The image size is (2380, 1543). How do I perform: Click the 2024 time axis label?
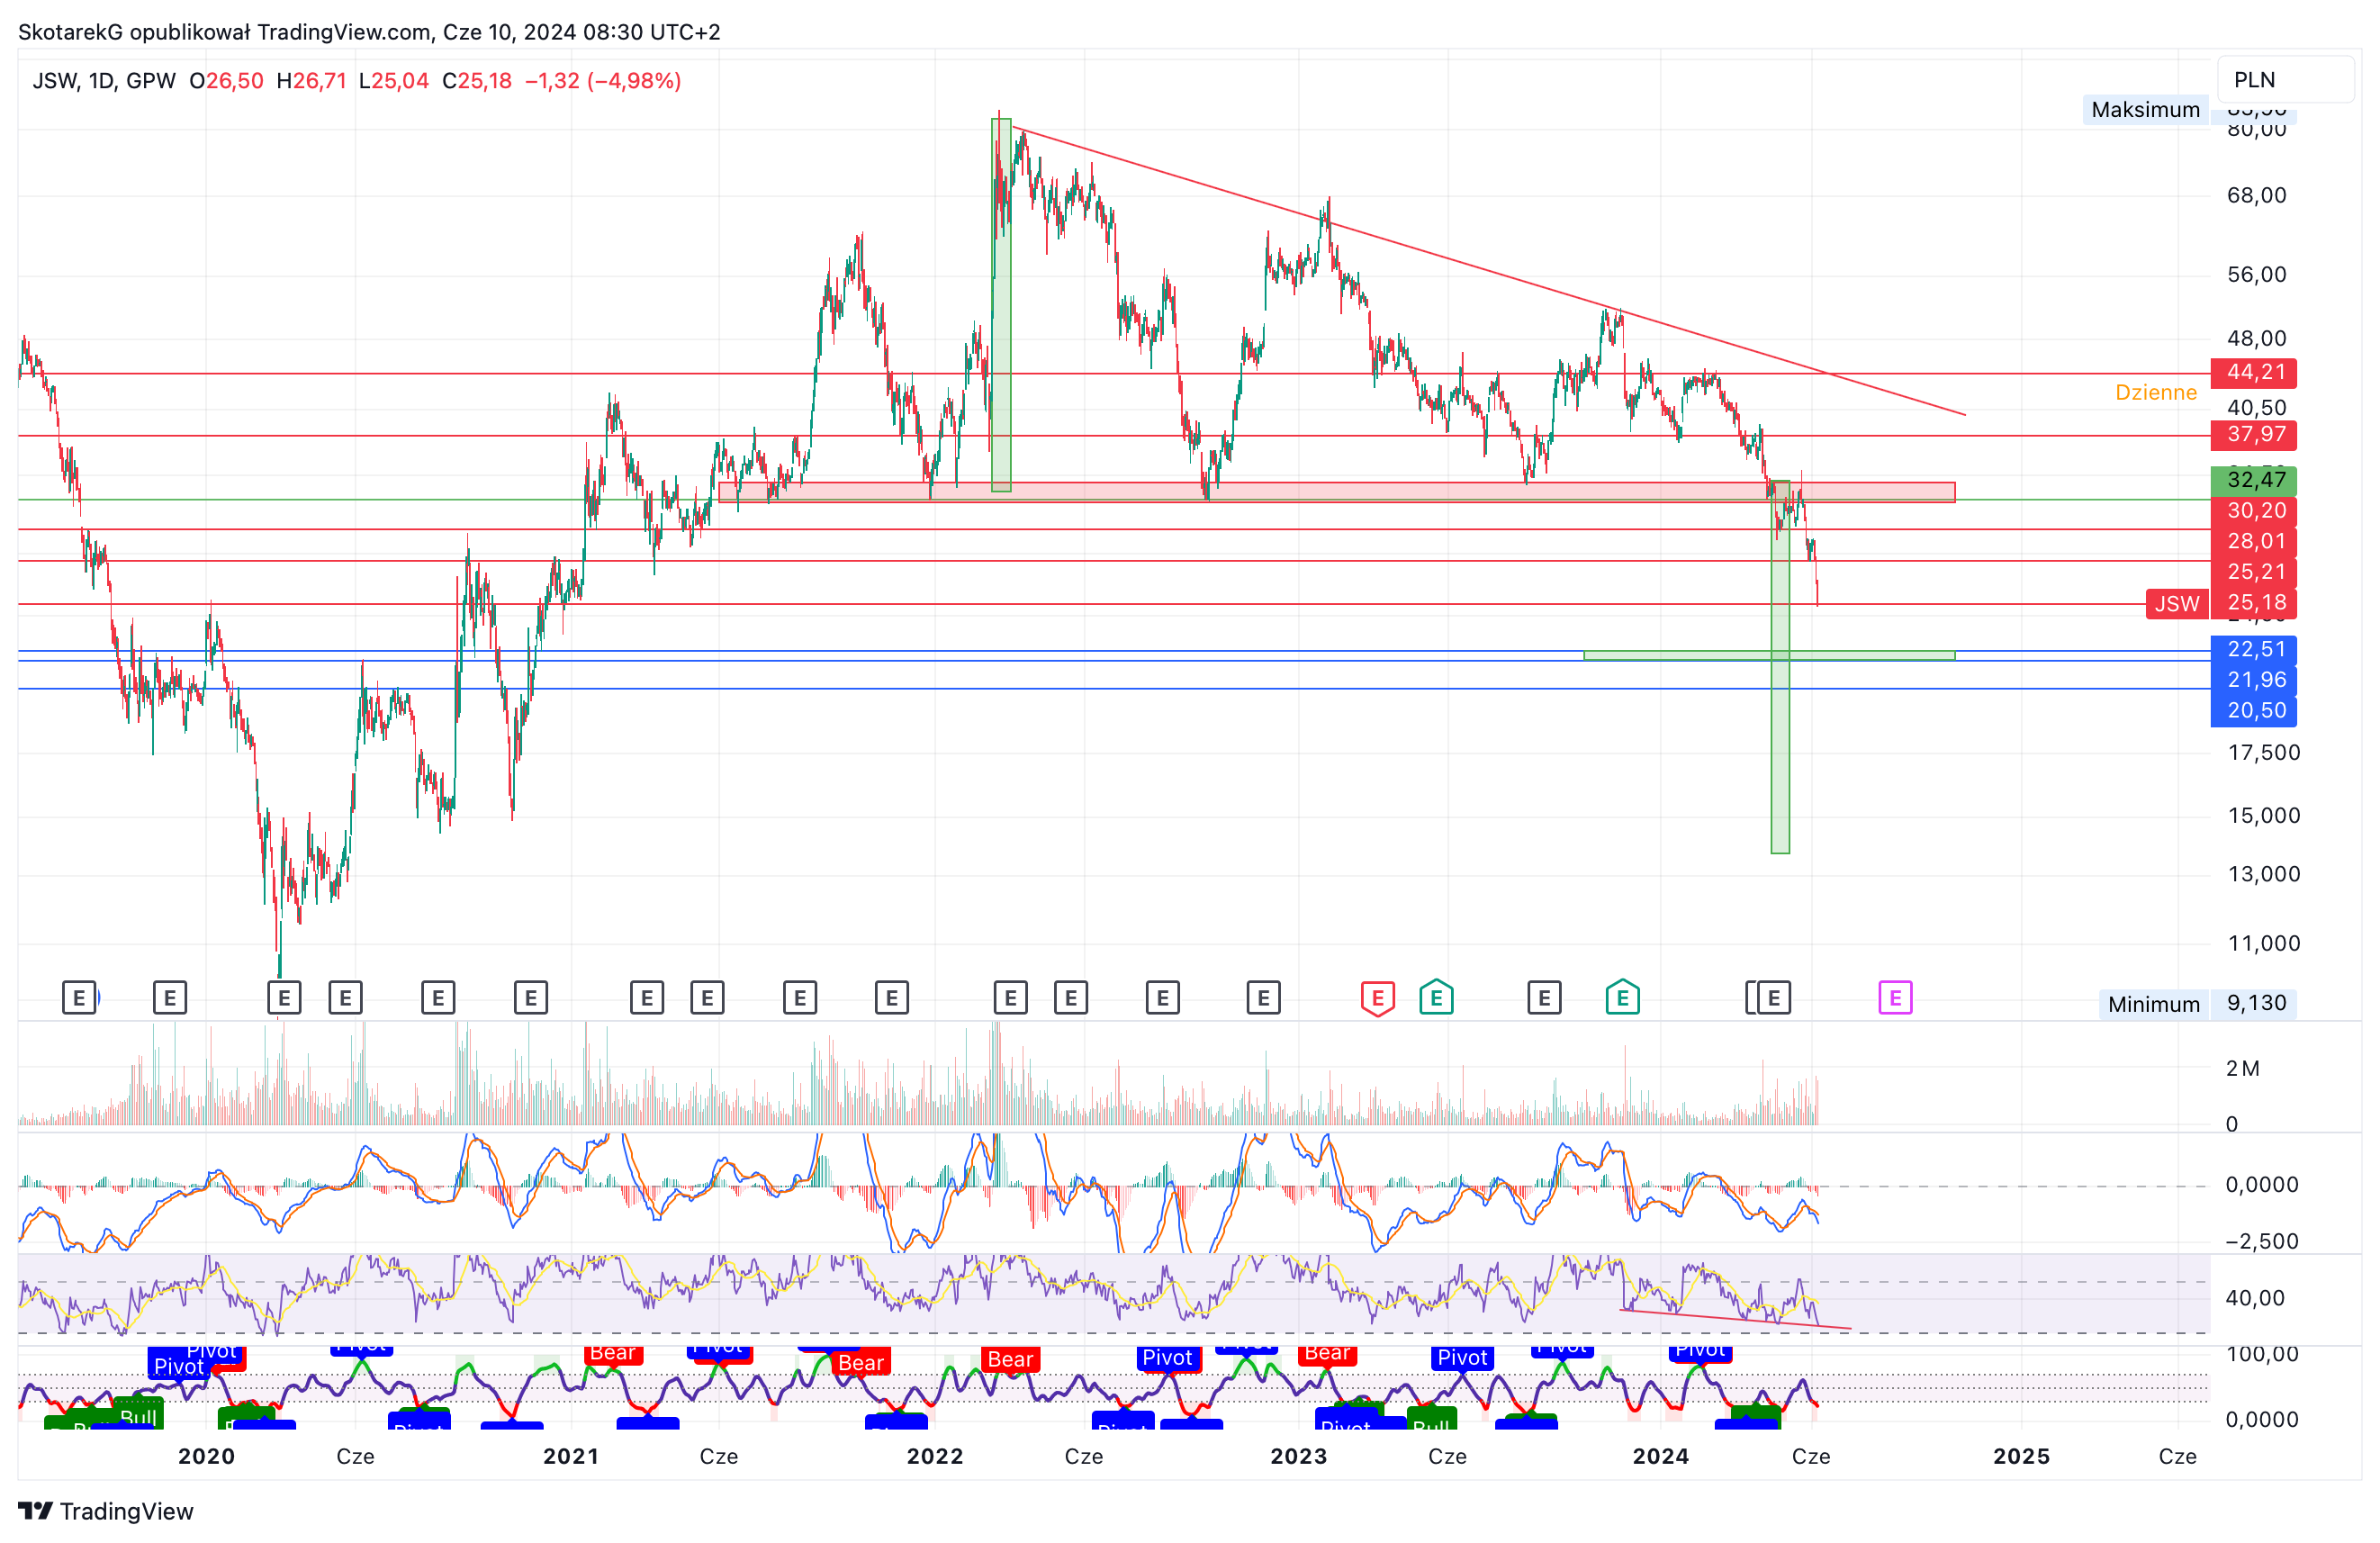[x=1661, y=1456]
